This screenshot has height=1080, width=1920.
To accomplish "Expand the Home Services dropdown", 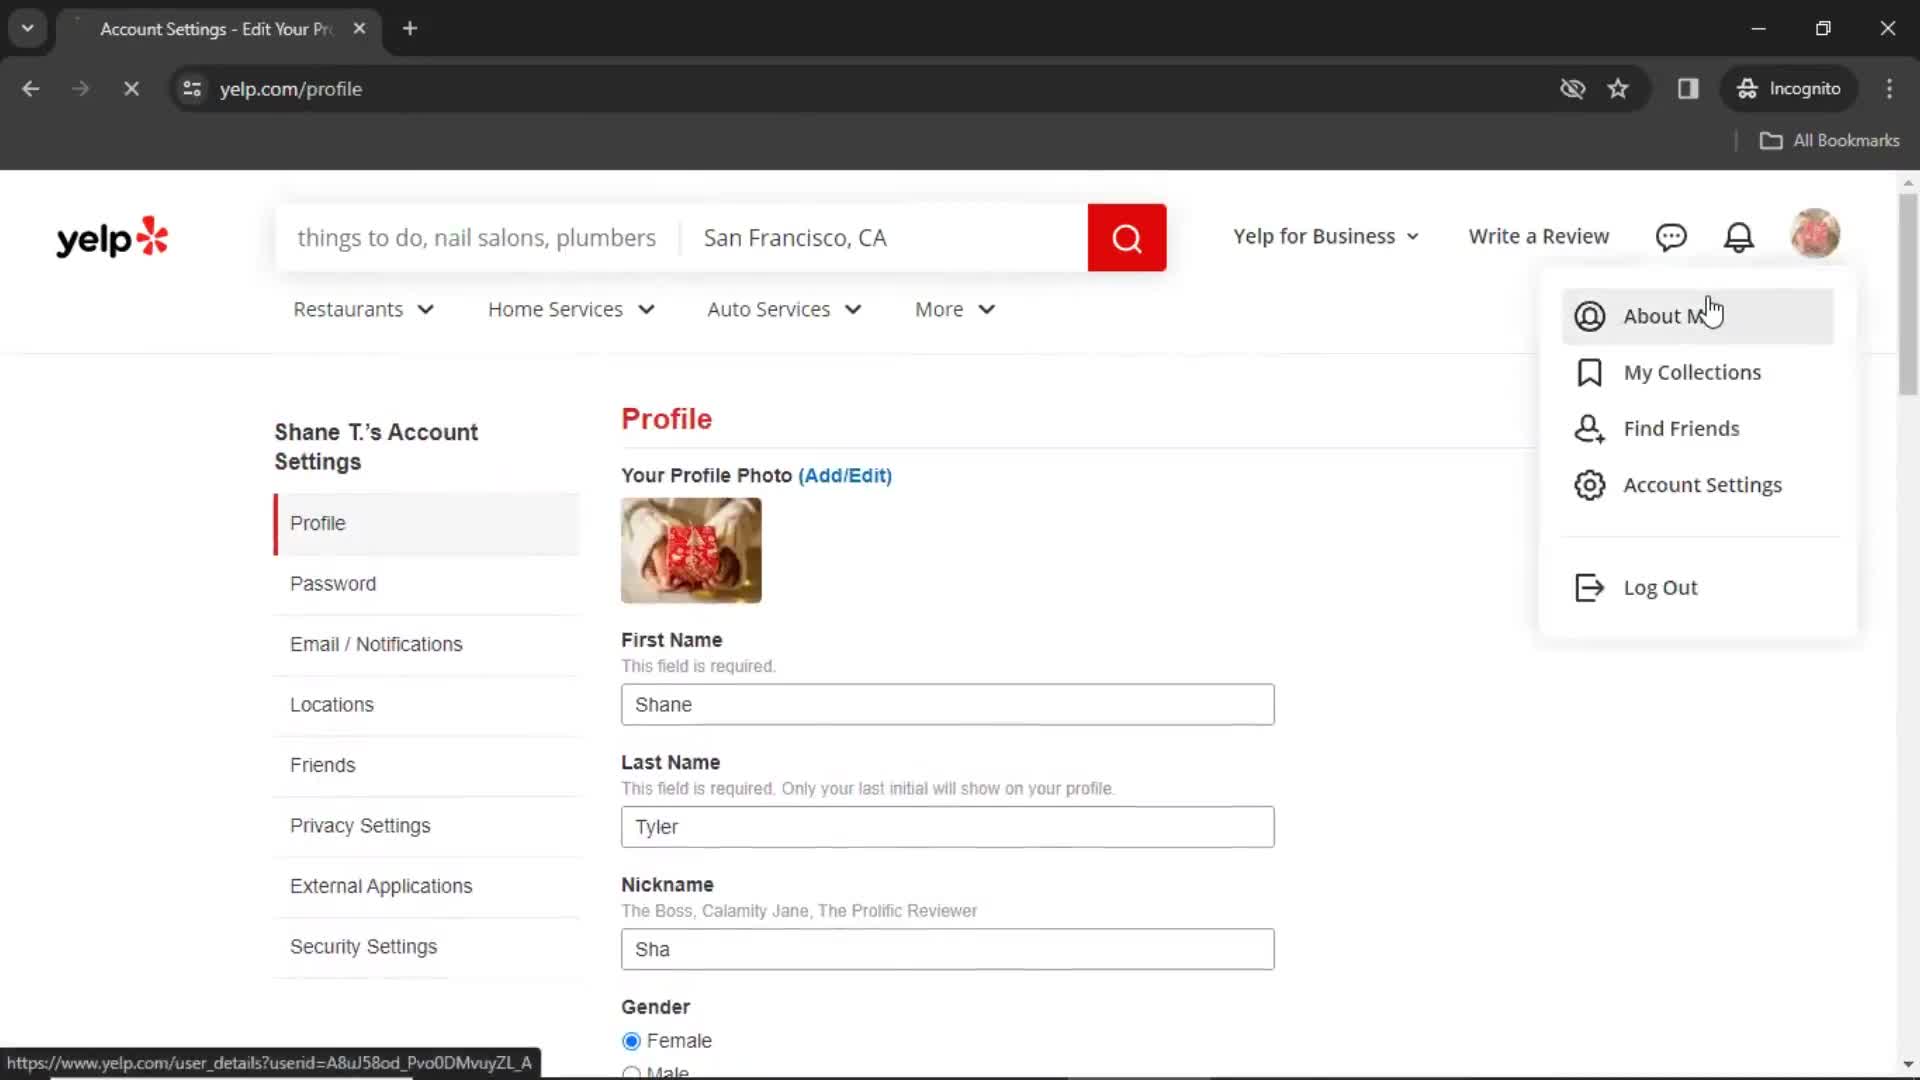I will click(572, 310).
